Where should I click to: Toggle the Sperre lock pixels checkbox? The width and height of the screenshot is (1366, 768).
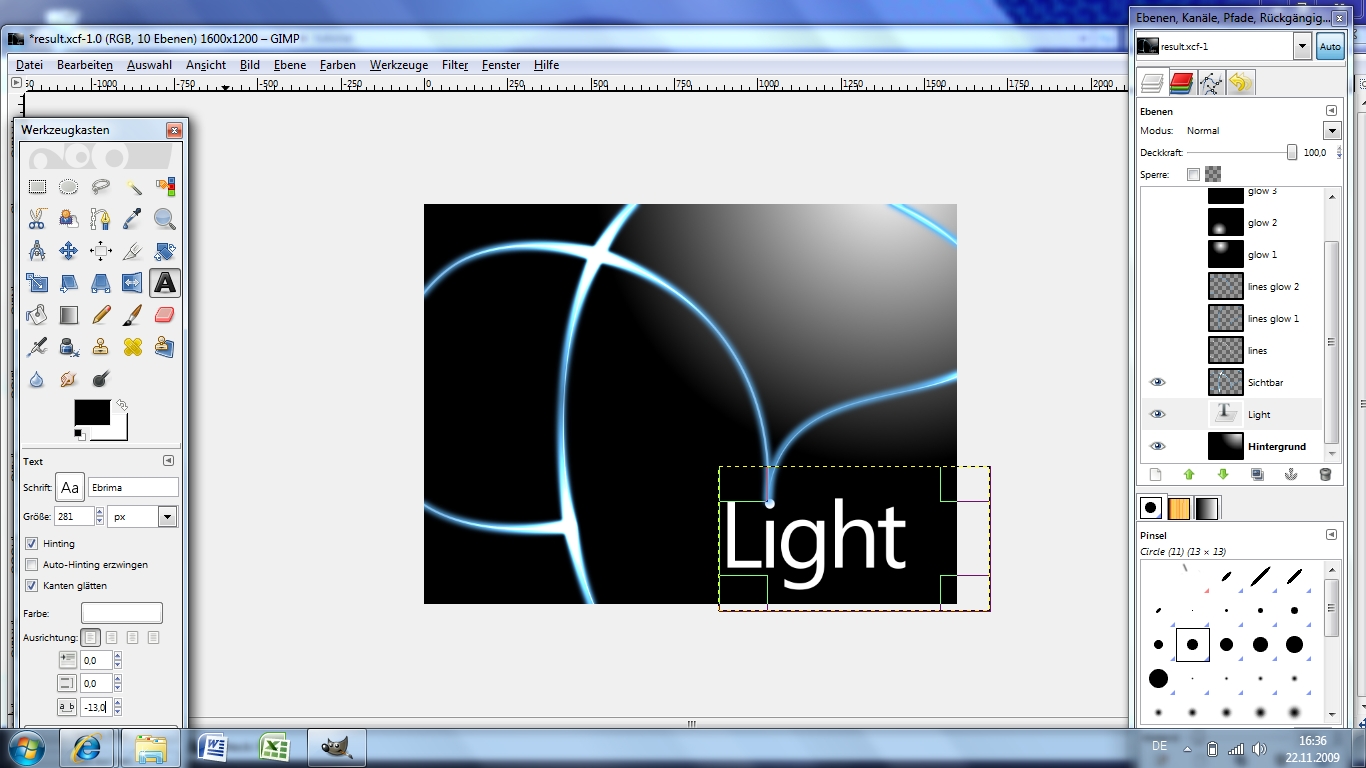(x=1193, y=174)
